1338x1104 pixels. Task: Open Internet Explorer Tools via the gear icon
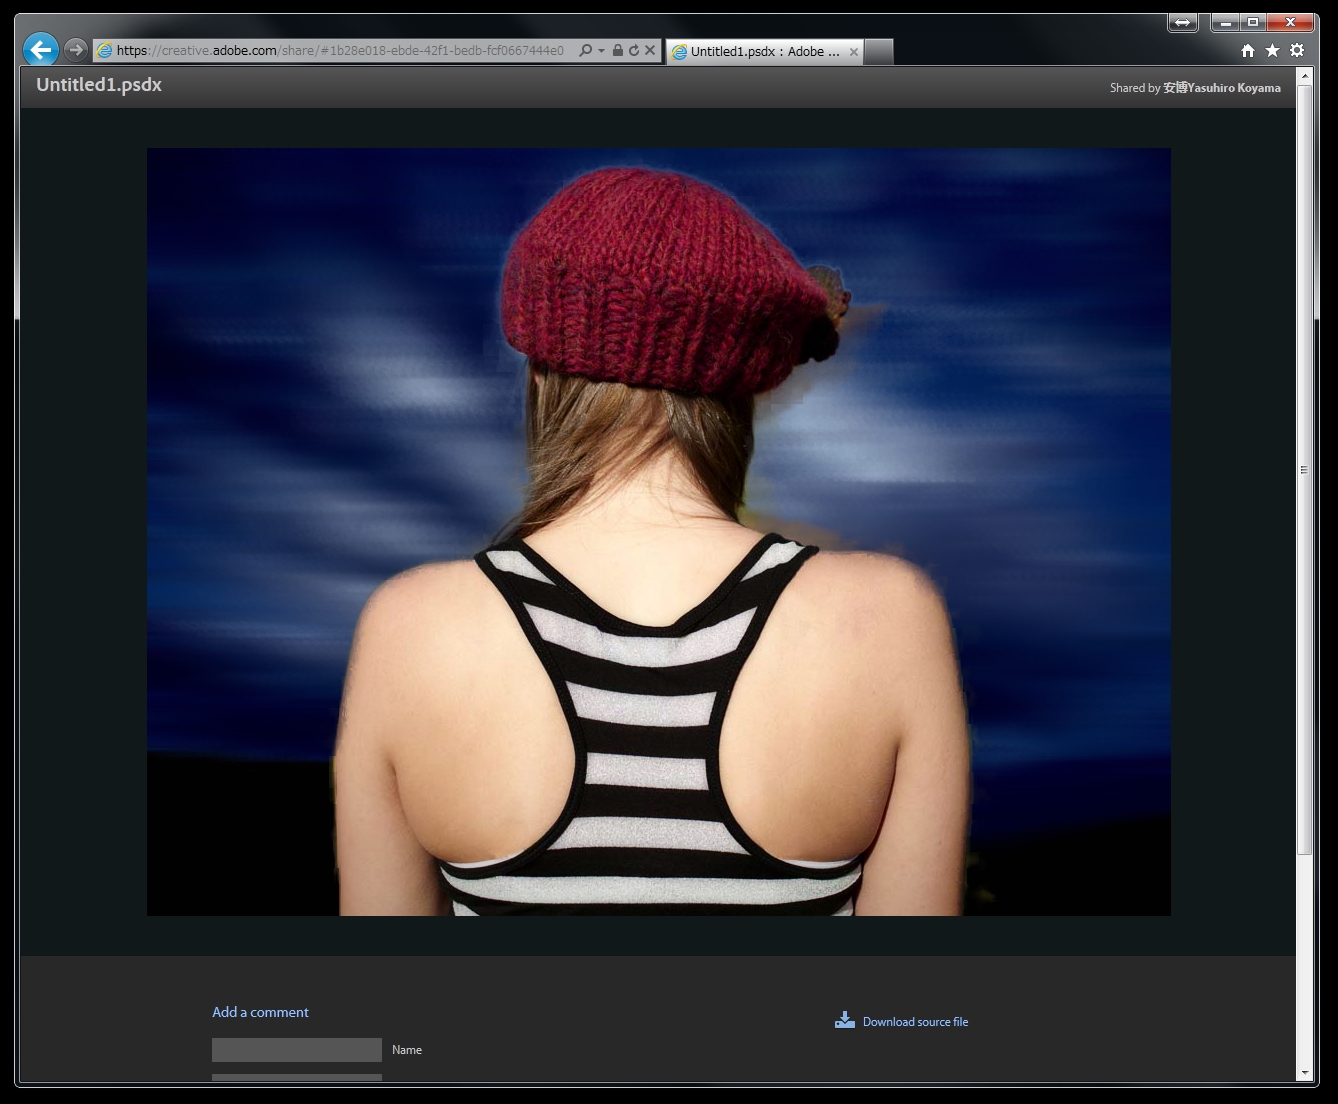(1295, 48)
